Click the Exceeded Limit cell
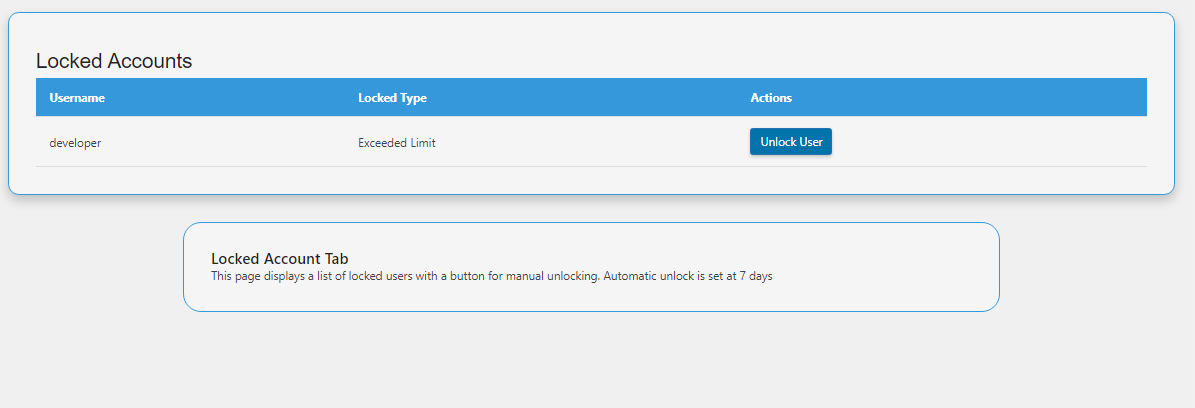The height and width of the screenshot is (408, 1195). (397, 143)
